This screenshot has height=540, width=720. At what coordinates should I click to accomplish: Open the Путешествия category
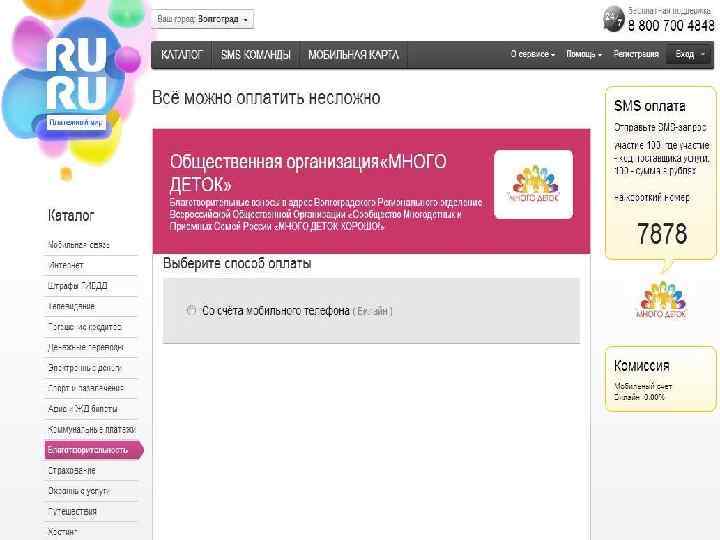point(72,512)
